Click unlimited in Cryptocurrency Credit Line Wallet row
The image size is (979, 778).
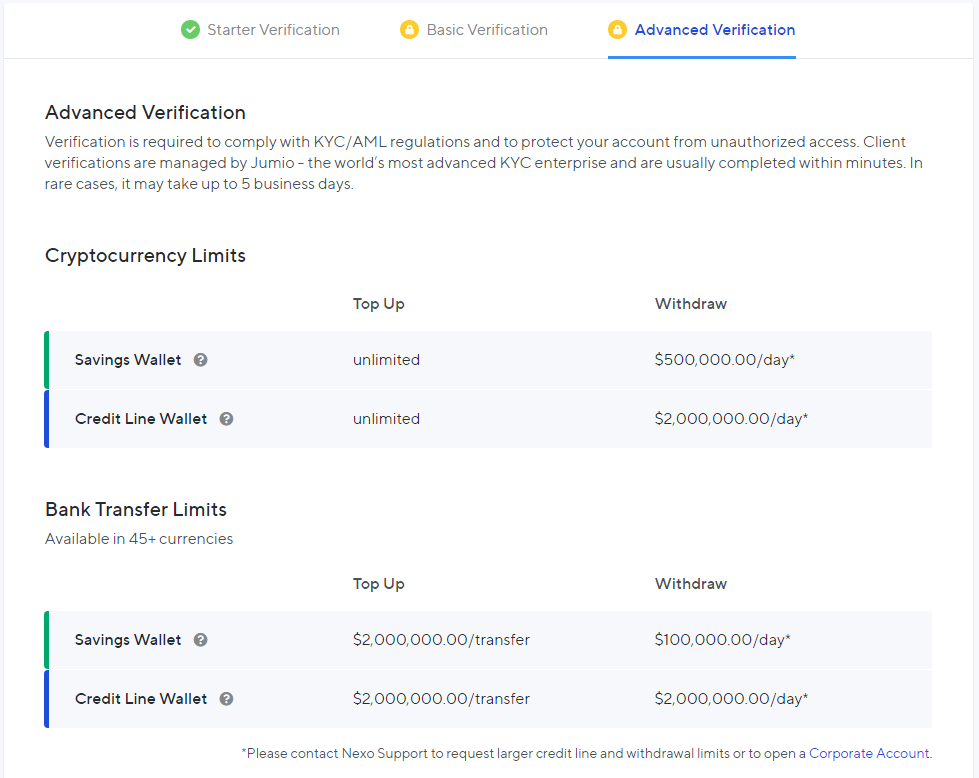click(x=386, y=418)
